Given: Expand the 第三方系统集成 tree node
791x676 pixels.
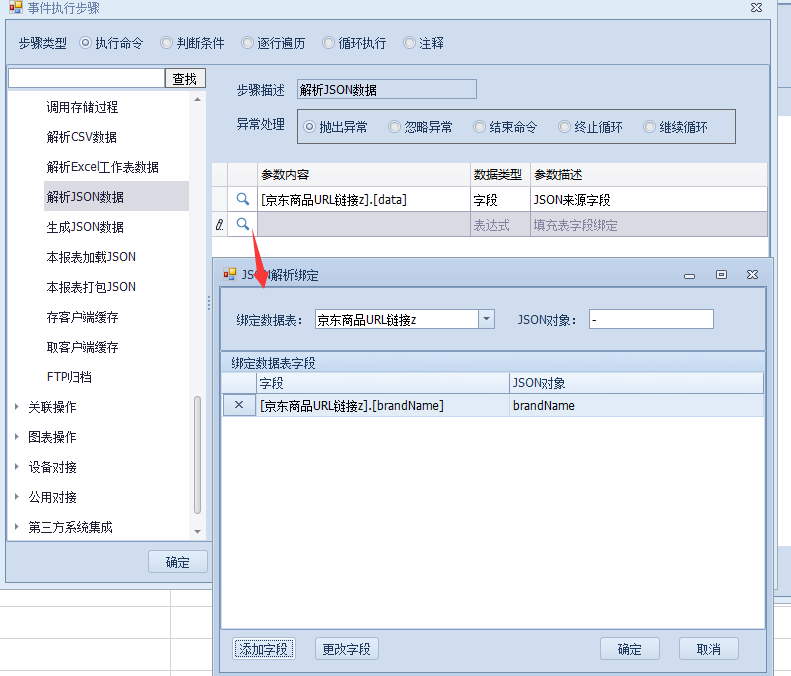Looking at the screenshot, I should pos(16,527).
